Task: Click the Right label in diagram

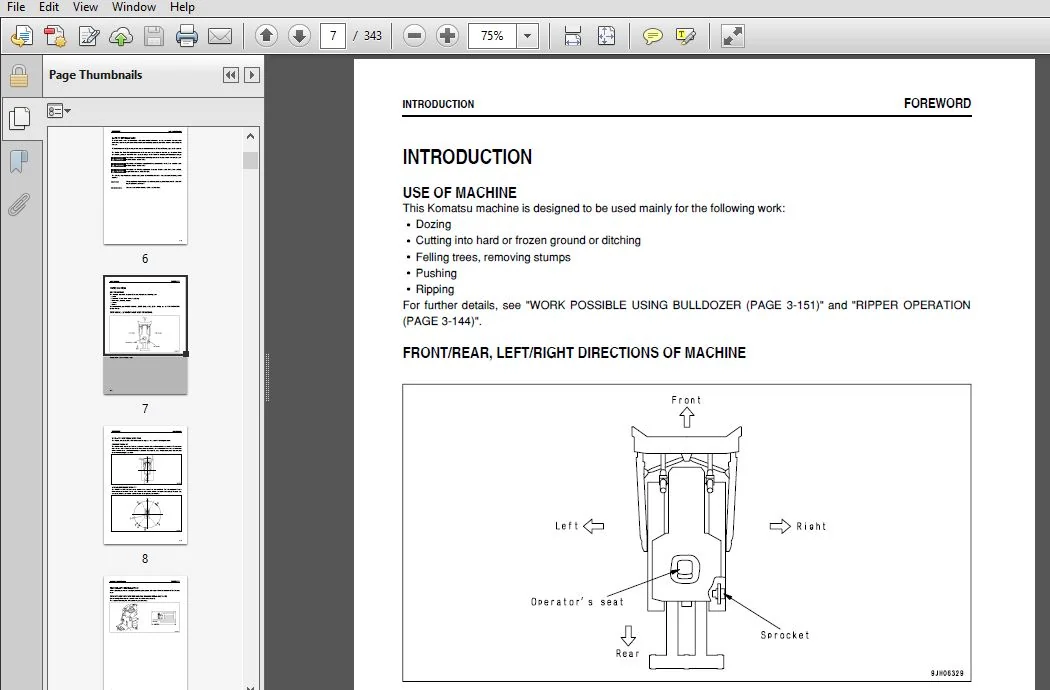Action: click(811, 527)
